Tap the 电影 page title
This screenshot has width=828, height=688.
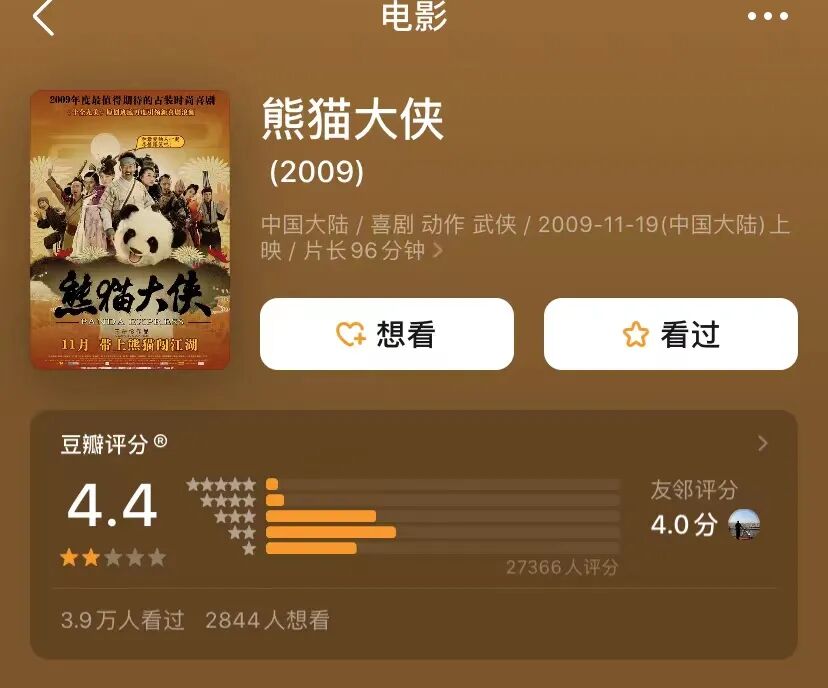(x=414, y=16)
